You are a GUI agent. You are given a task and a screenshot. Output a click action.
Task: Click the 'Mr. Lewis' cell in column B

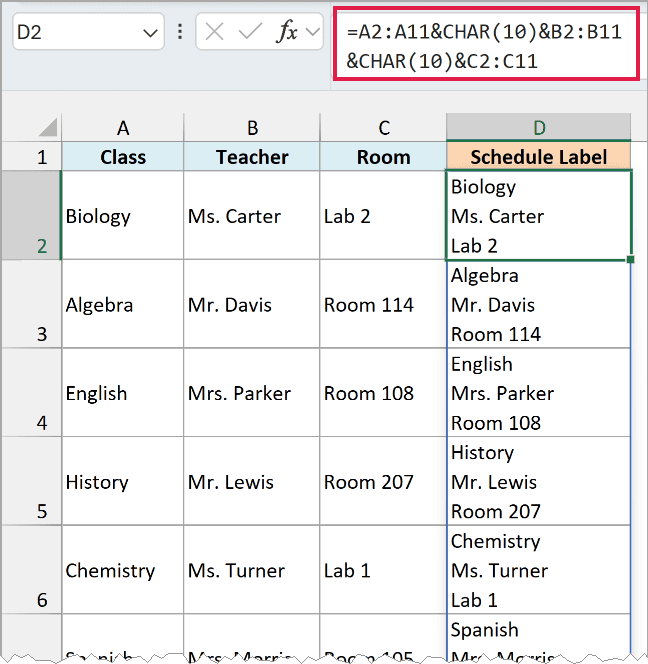click(x=252, y=481)
